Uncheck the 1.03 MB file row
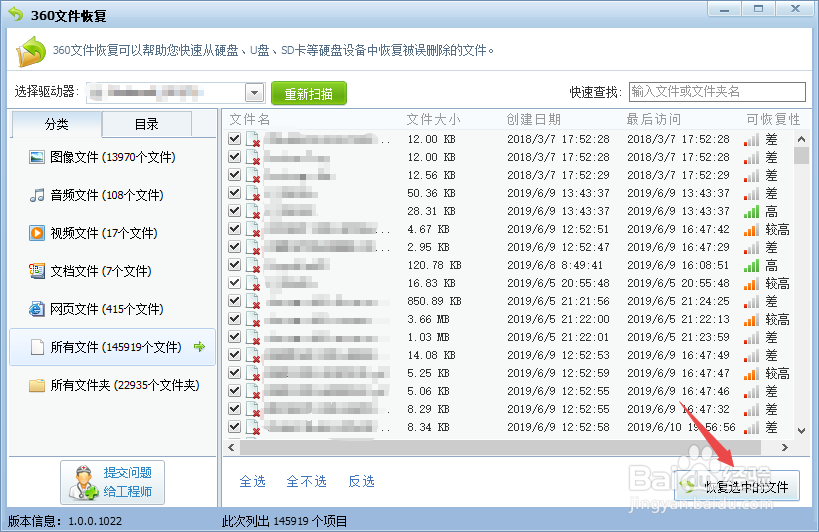The width and height of the screenshot is (819, 532). [x=235, y=337]
